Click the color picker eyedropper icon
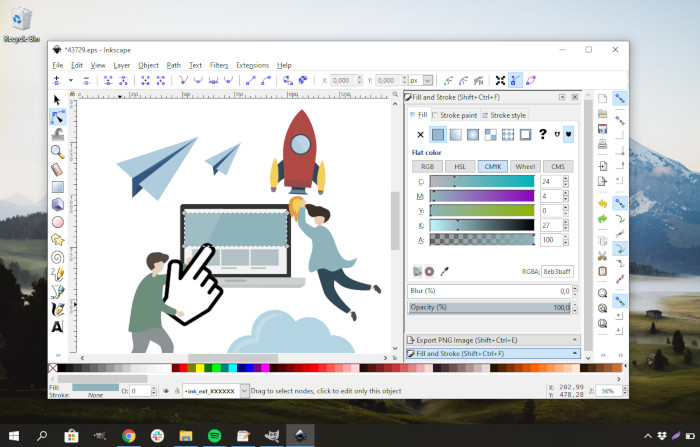Image resolution: width=700 pixels, height=447 pixels. 445,271
